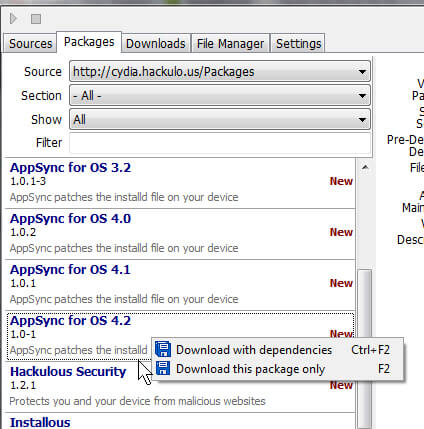Click the package list scroll-up arrow

click(365, 167)
